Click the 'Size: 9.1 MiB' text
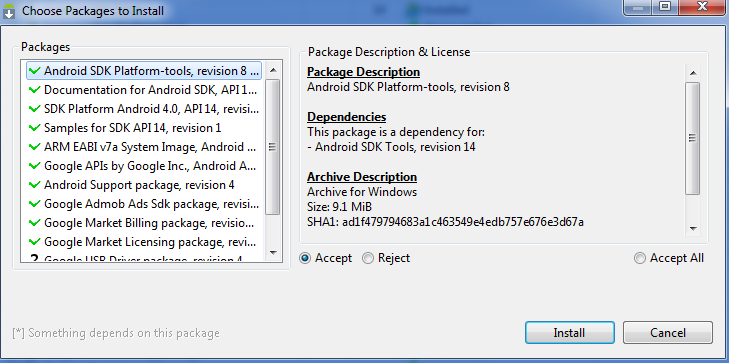This screenshot has height=363, width=729. pos(339,207)
